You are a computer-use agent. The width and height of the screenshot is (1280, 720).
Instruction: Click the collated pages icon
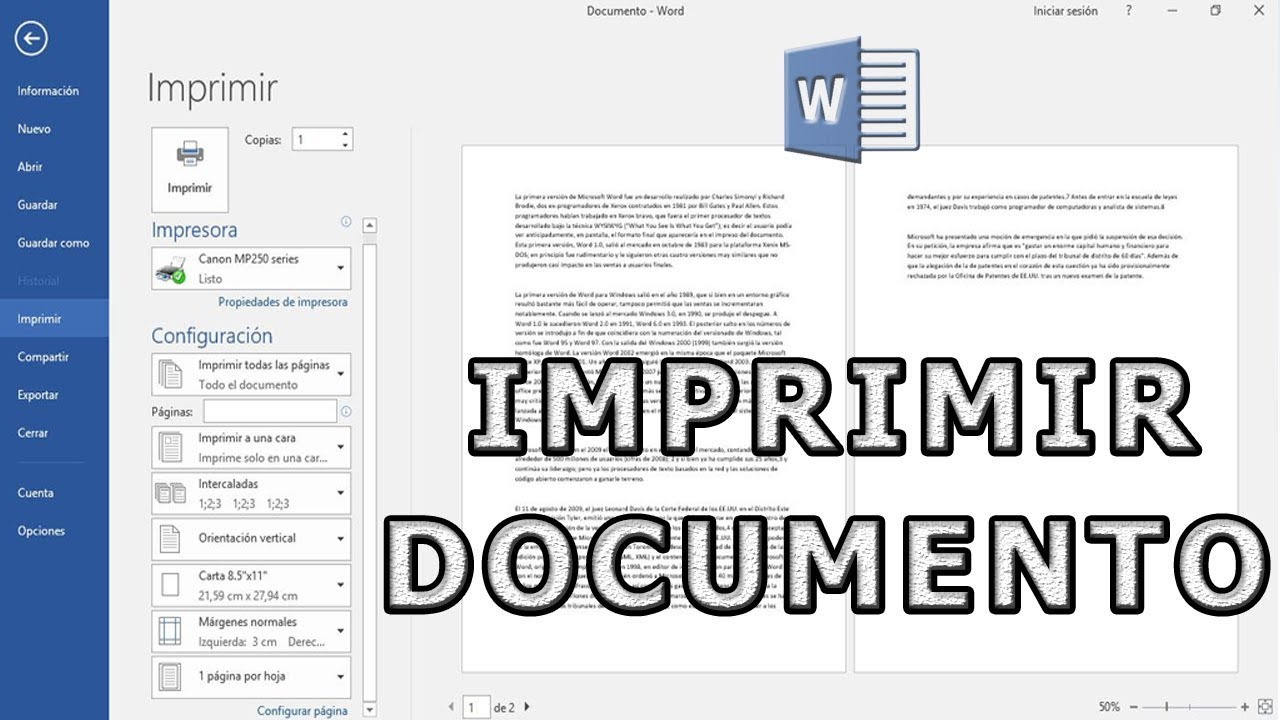coord(171,493)
